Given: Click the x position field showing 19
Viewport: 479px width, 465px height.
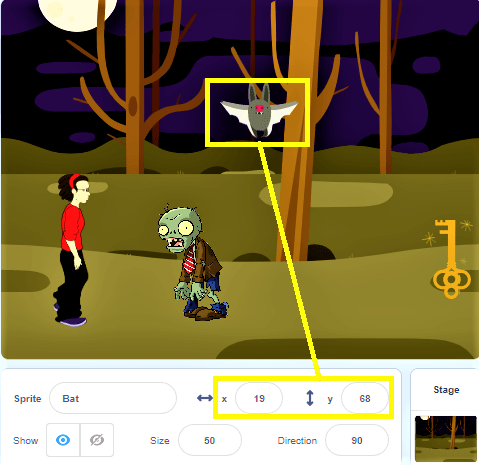Looking at the screenshot, I should coord(259,398).
